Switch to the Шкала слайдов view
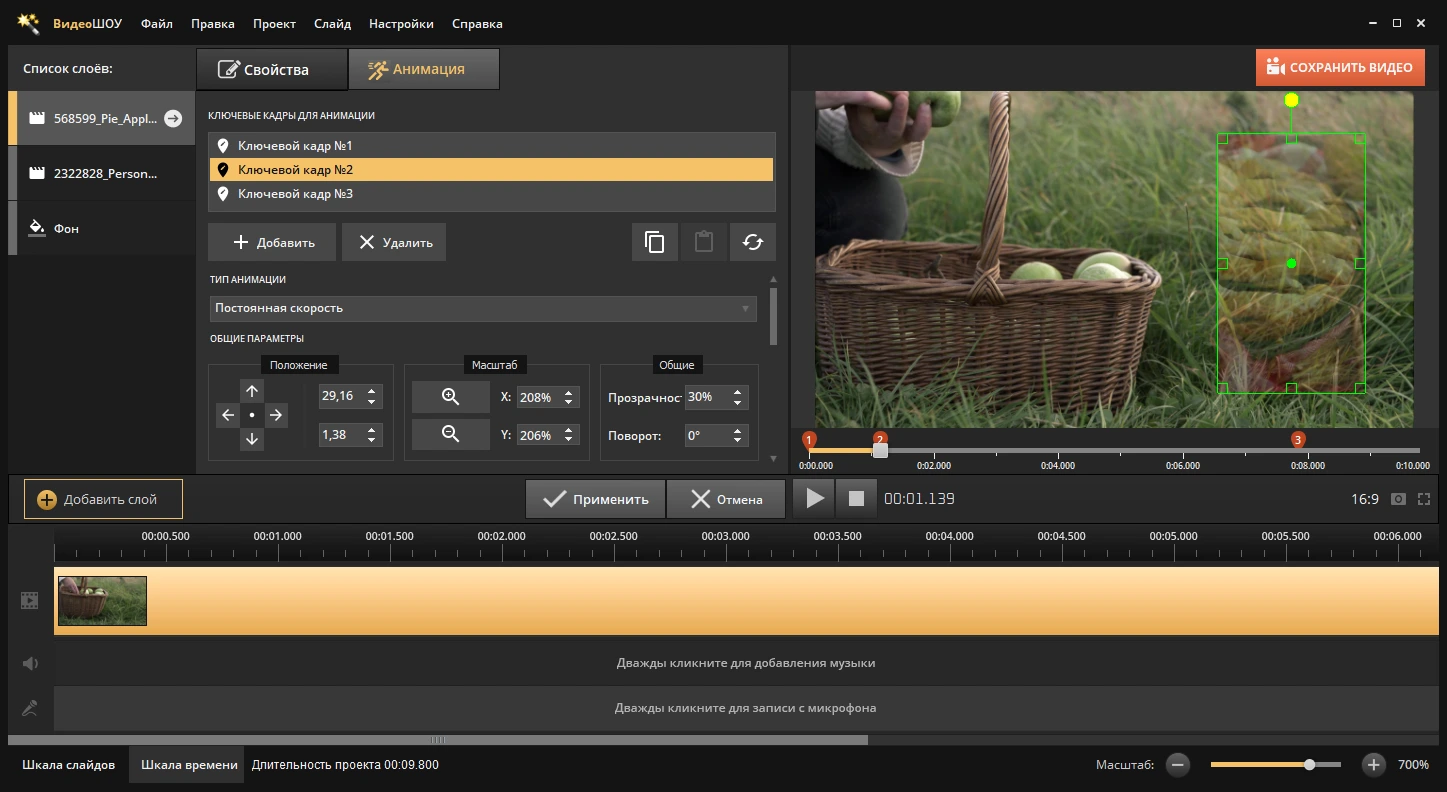The width and height of the screenshot is (1447, 792). [69, 765]
